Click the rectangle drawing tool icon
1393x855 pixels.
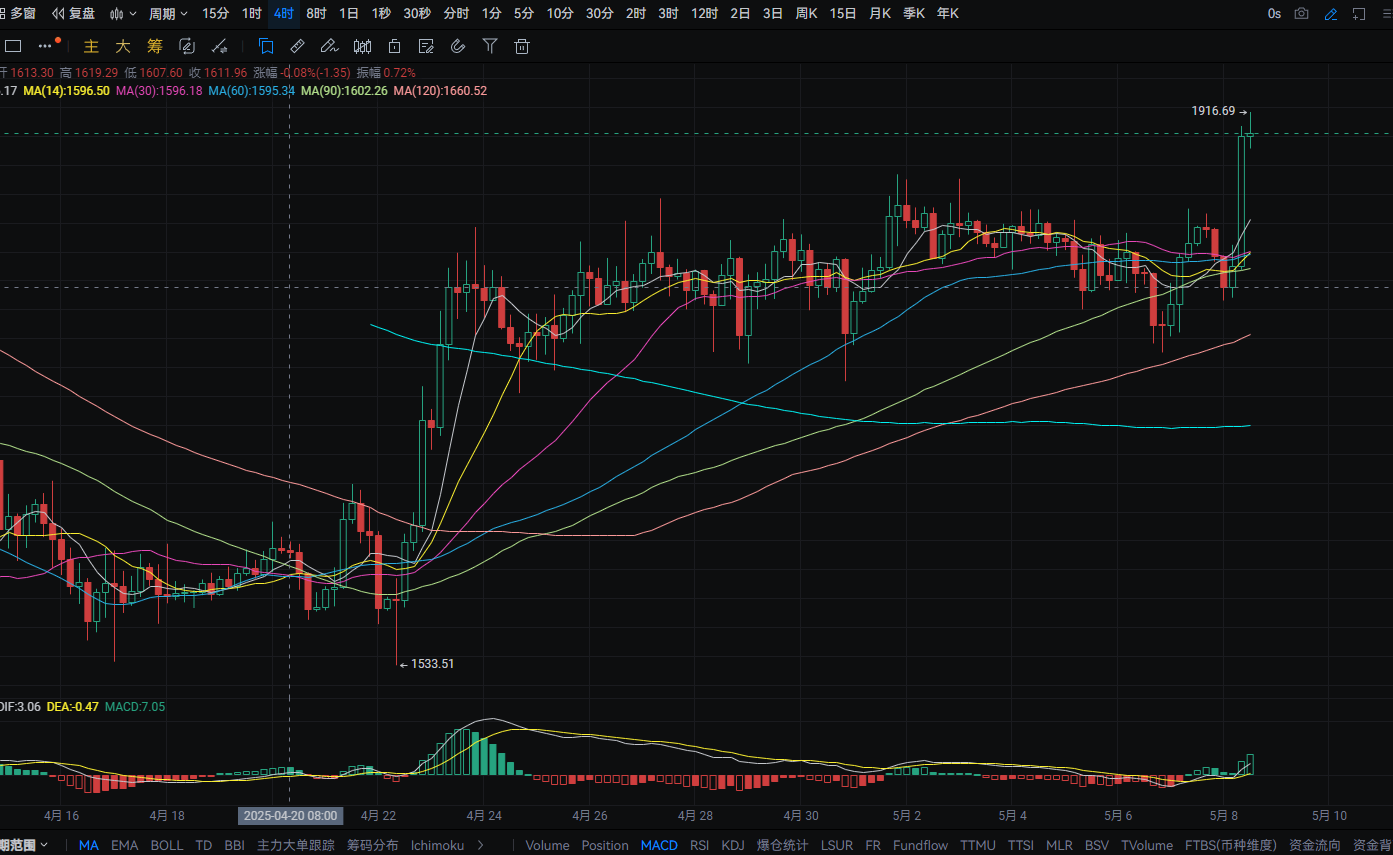(x=13, y=46)
